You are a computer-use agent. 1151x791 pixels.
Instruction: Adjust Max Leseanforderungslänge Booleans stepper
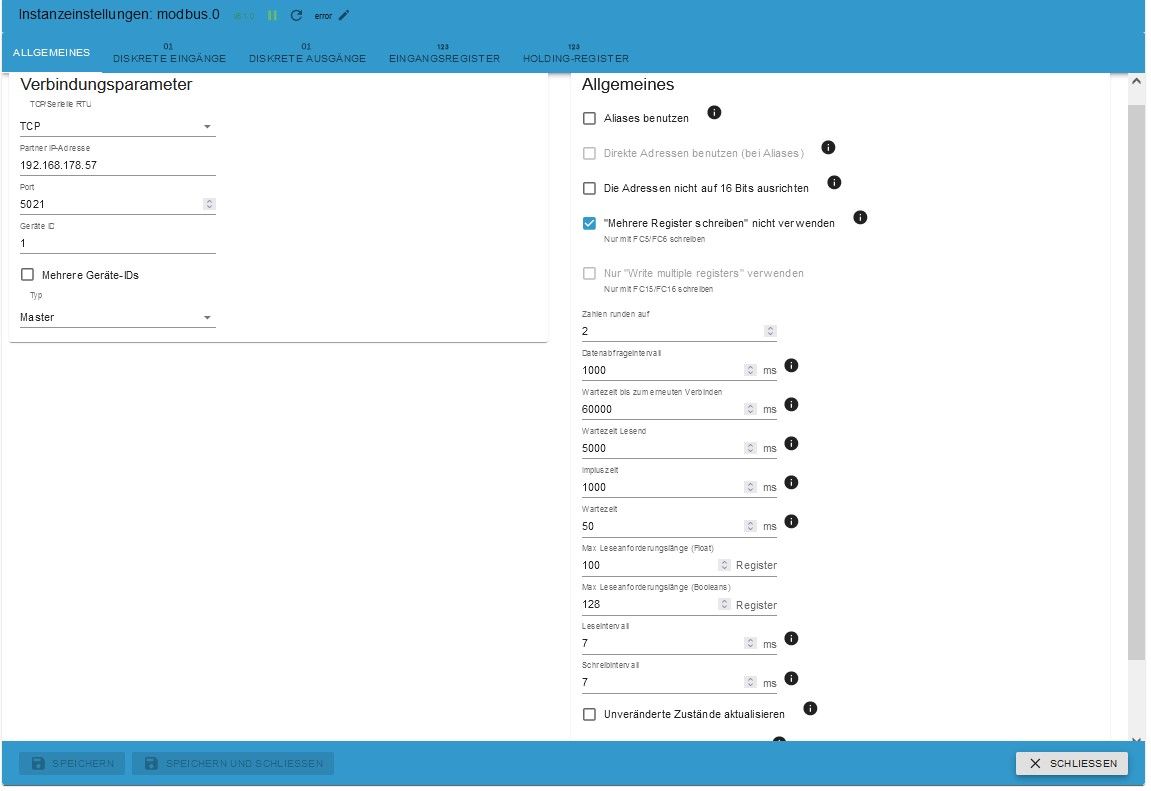725,604
